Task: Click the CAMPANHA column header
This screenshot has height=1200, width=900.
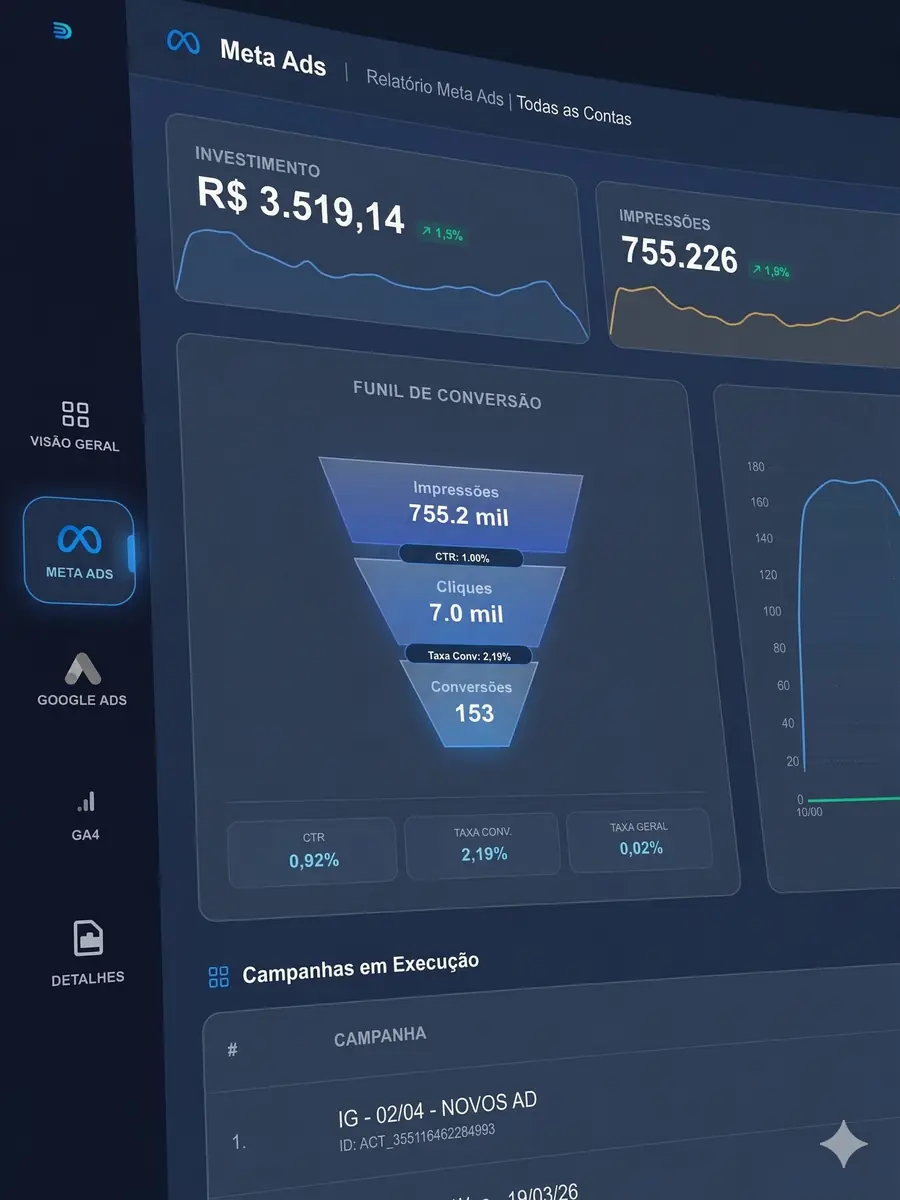Action: click(x=380, y=1036)
